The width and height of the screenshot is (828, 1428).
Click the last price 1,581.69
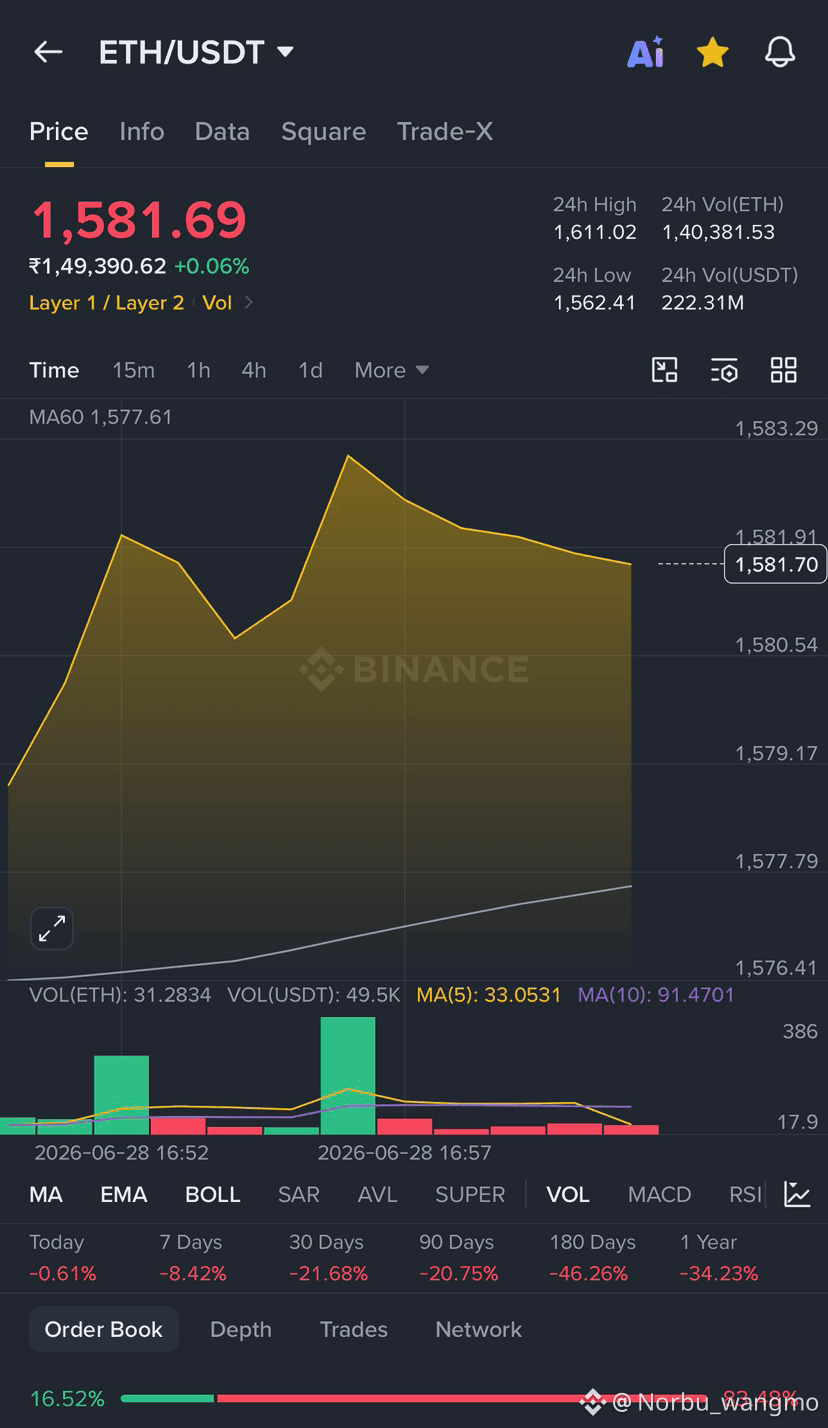139,220
